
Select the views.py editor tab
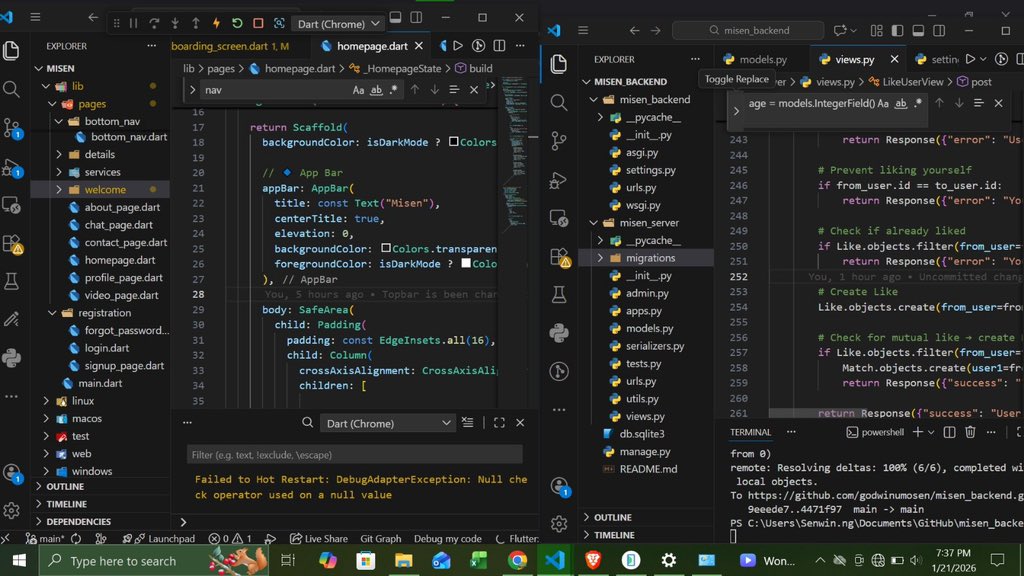coord(854,59)
